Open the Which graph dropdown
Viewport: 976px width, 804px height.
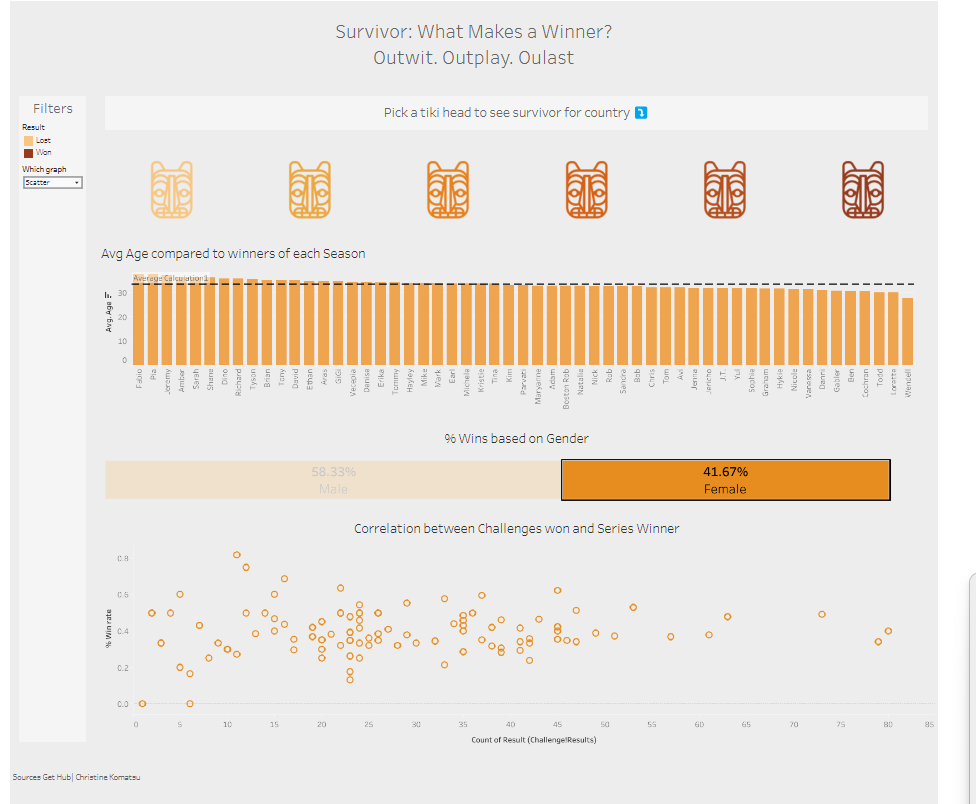(52, 183)
